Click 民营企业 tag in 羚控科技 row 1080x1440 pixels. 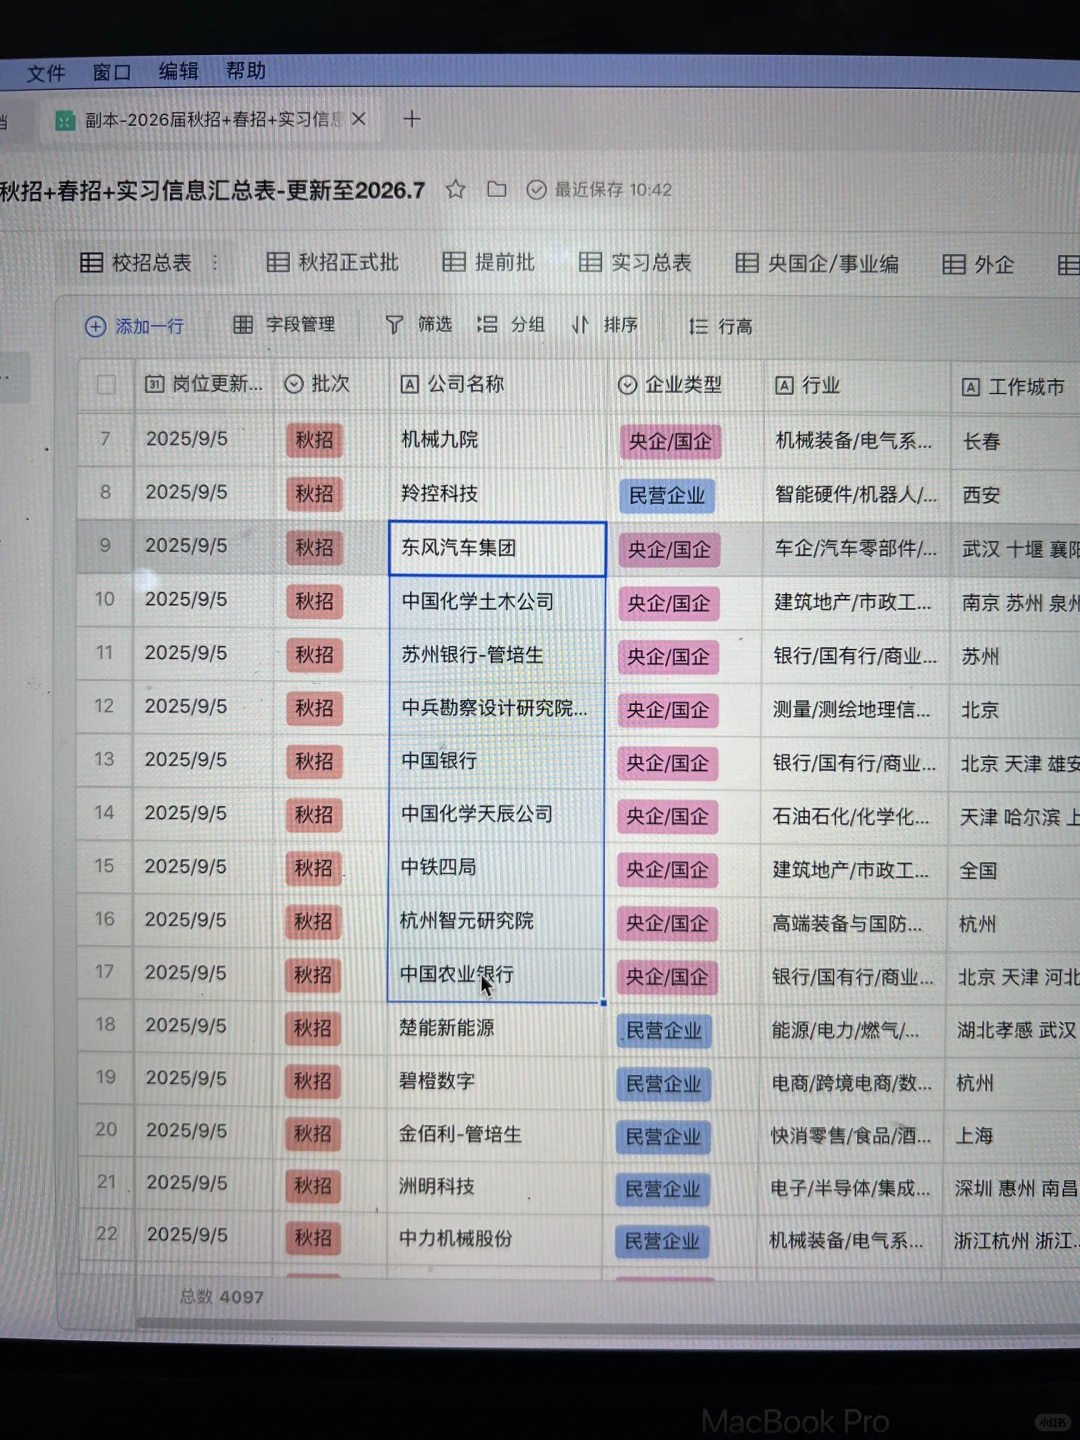pyautogui.click(x=667, y=495)
